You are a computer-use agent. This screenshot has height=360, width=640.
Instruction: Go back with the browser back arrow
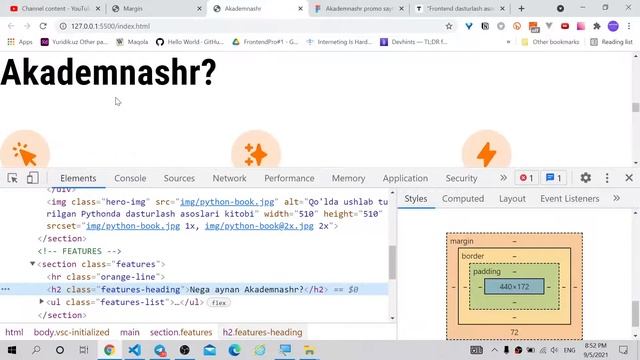coord(11,26)
